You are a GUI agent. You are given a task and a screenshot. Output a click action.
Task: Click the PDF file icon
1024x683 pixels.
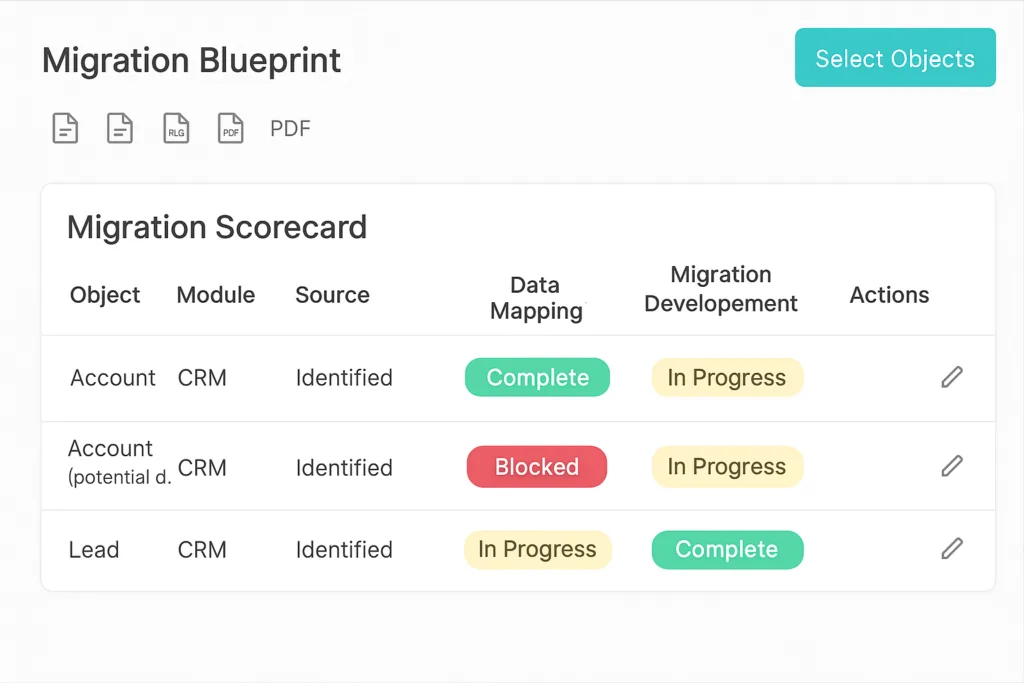tap(231, 128)
